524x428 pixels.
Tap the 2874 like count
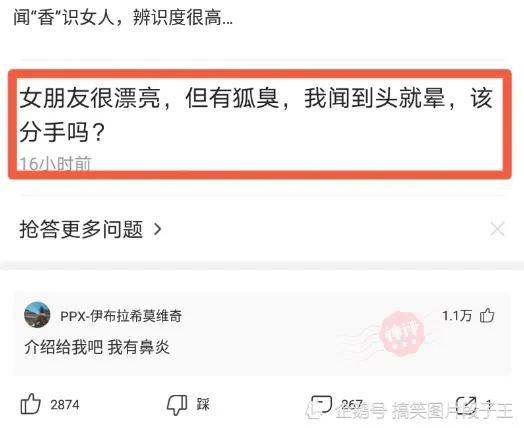coord(65,405)
